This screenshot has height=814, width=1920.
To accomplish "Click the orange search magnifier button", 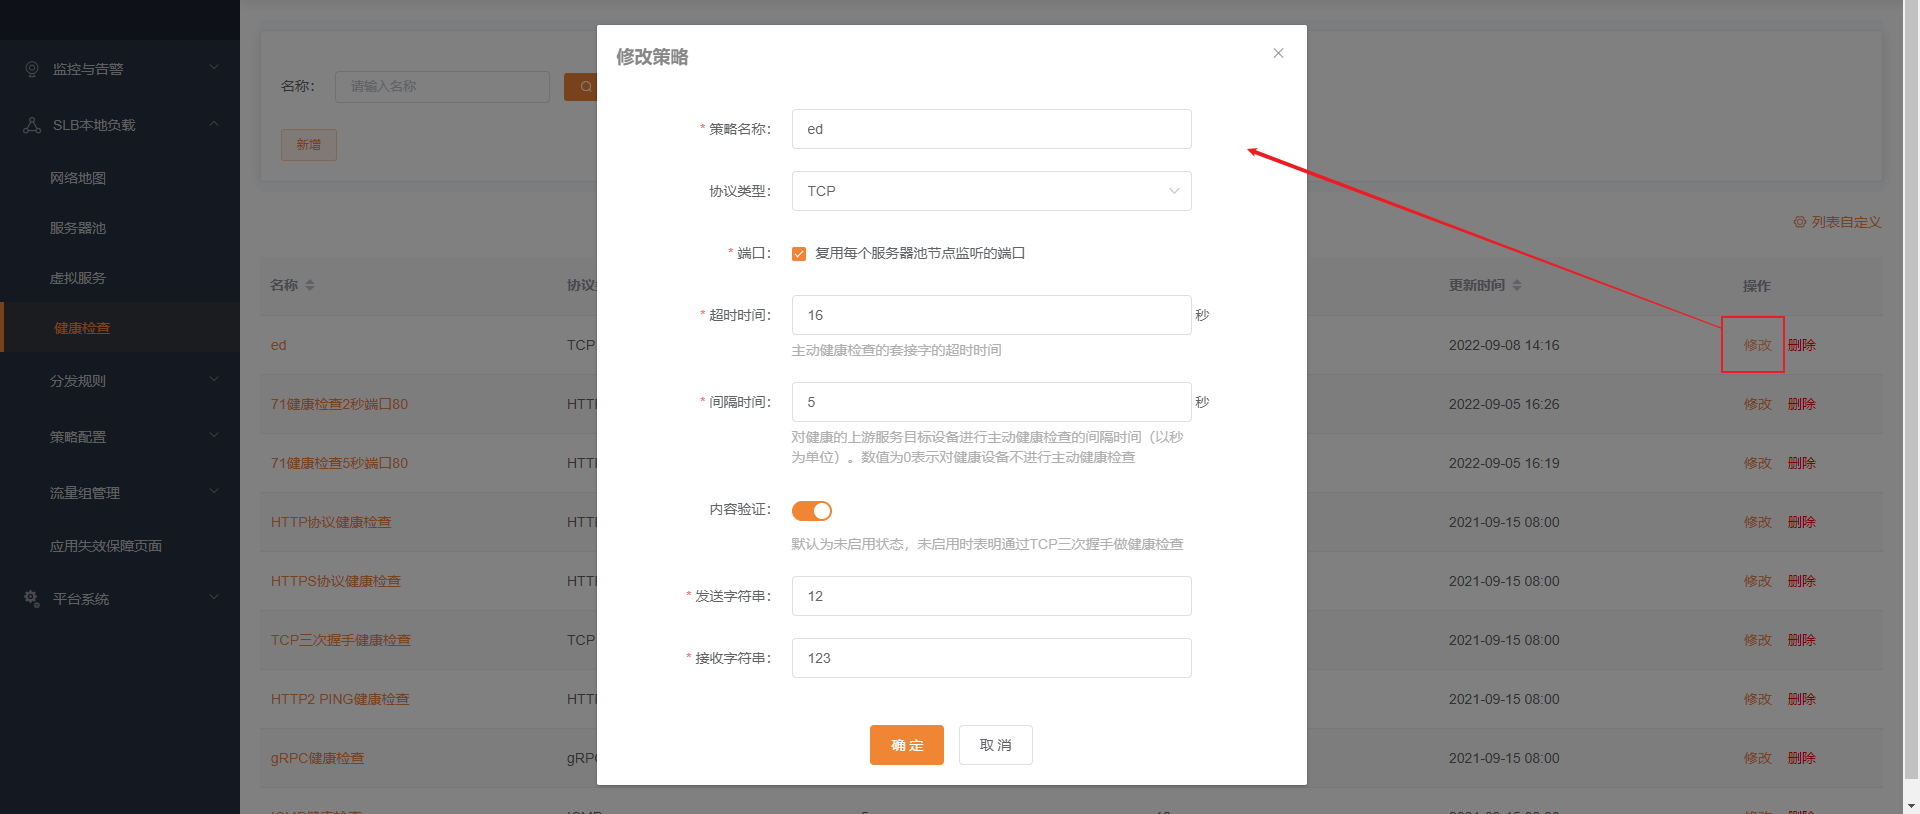I will (584, 87).
